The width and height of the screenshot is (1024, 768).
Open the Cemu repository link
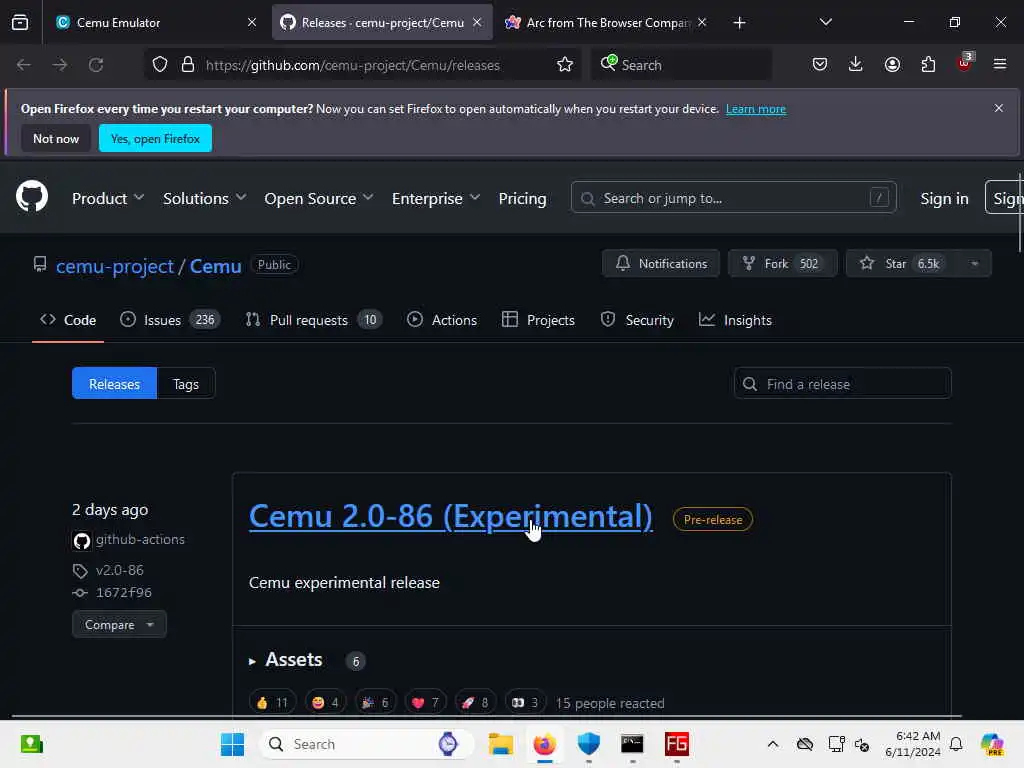point(216,266)
